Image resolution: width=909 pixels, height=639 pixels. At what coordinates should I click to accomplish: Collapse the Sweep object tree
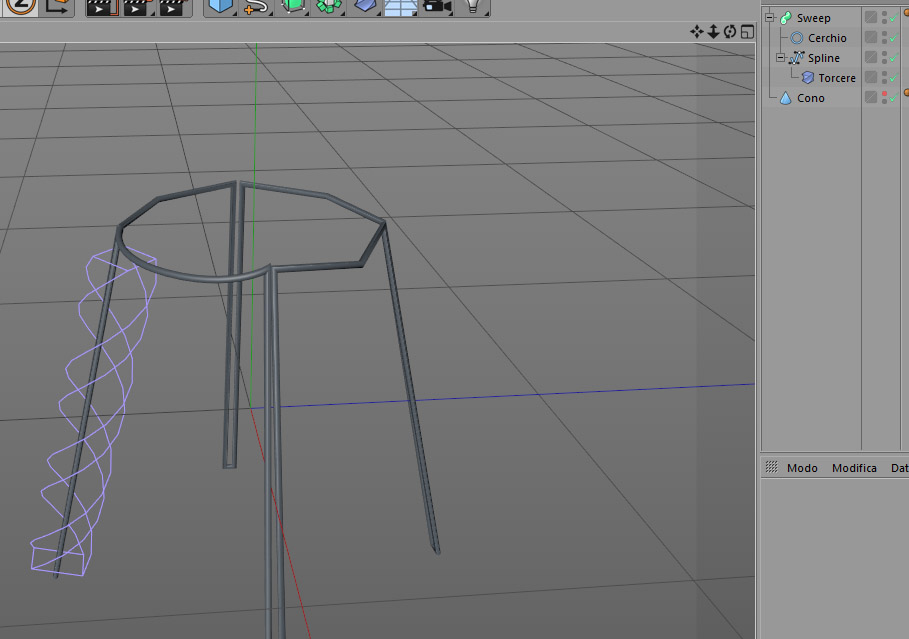point(770,18)
